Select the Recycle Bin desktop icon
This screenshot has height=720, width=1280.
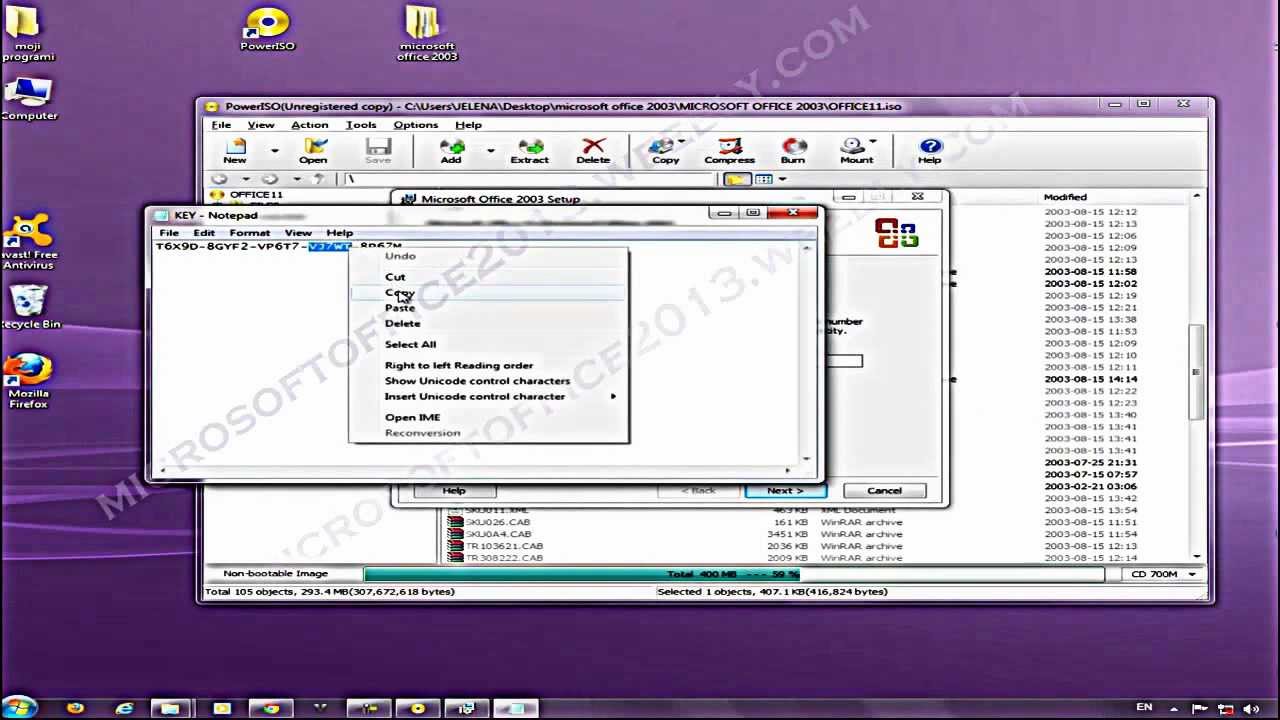click(30, 307)
